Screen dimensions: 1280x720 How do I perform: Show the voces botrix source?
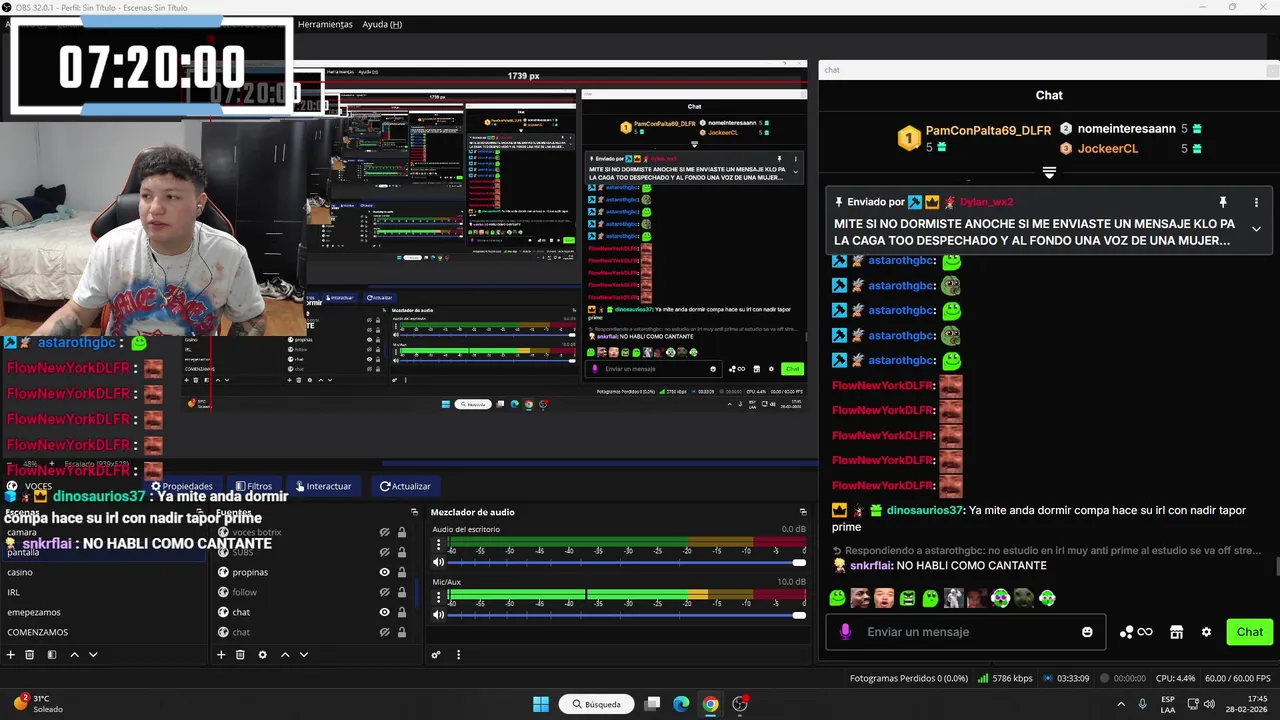tap(384, 532)
